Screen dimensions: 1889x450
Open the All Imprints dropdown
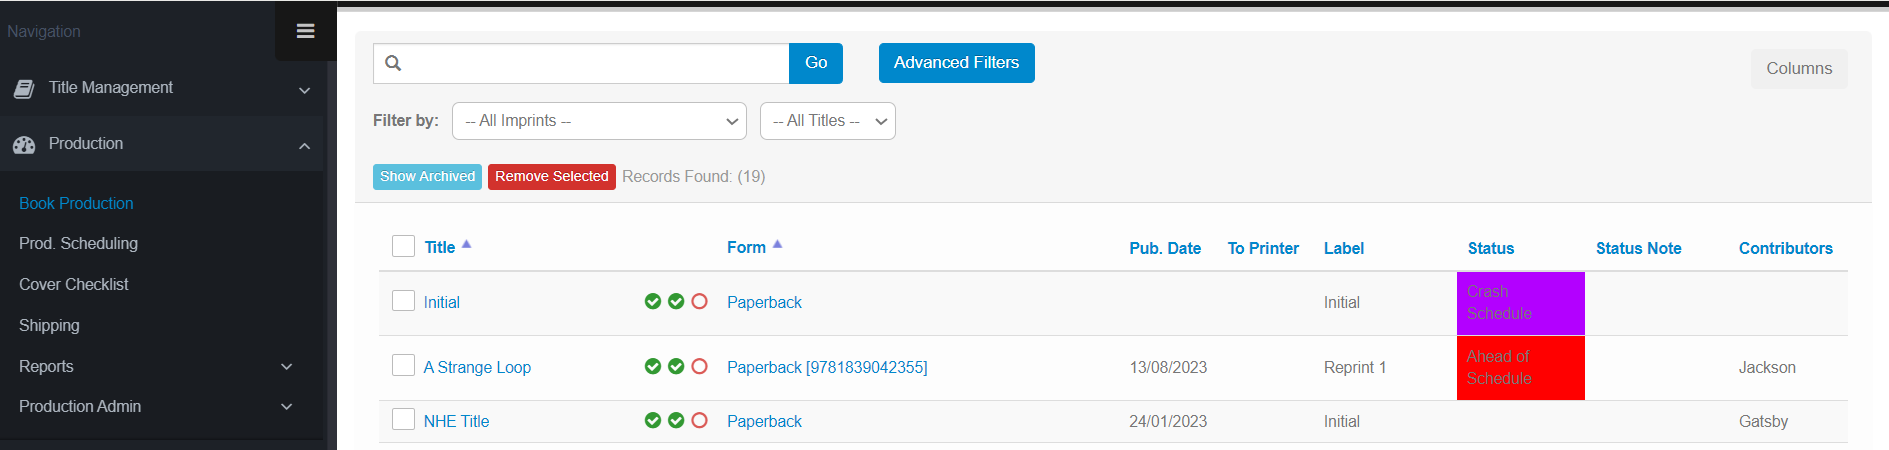pyautogui.click(x=599, y=121)
